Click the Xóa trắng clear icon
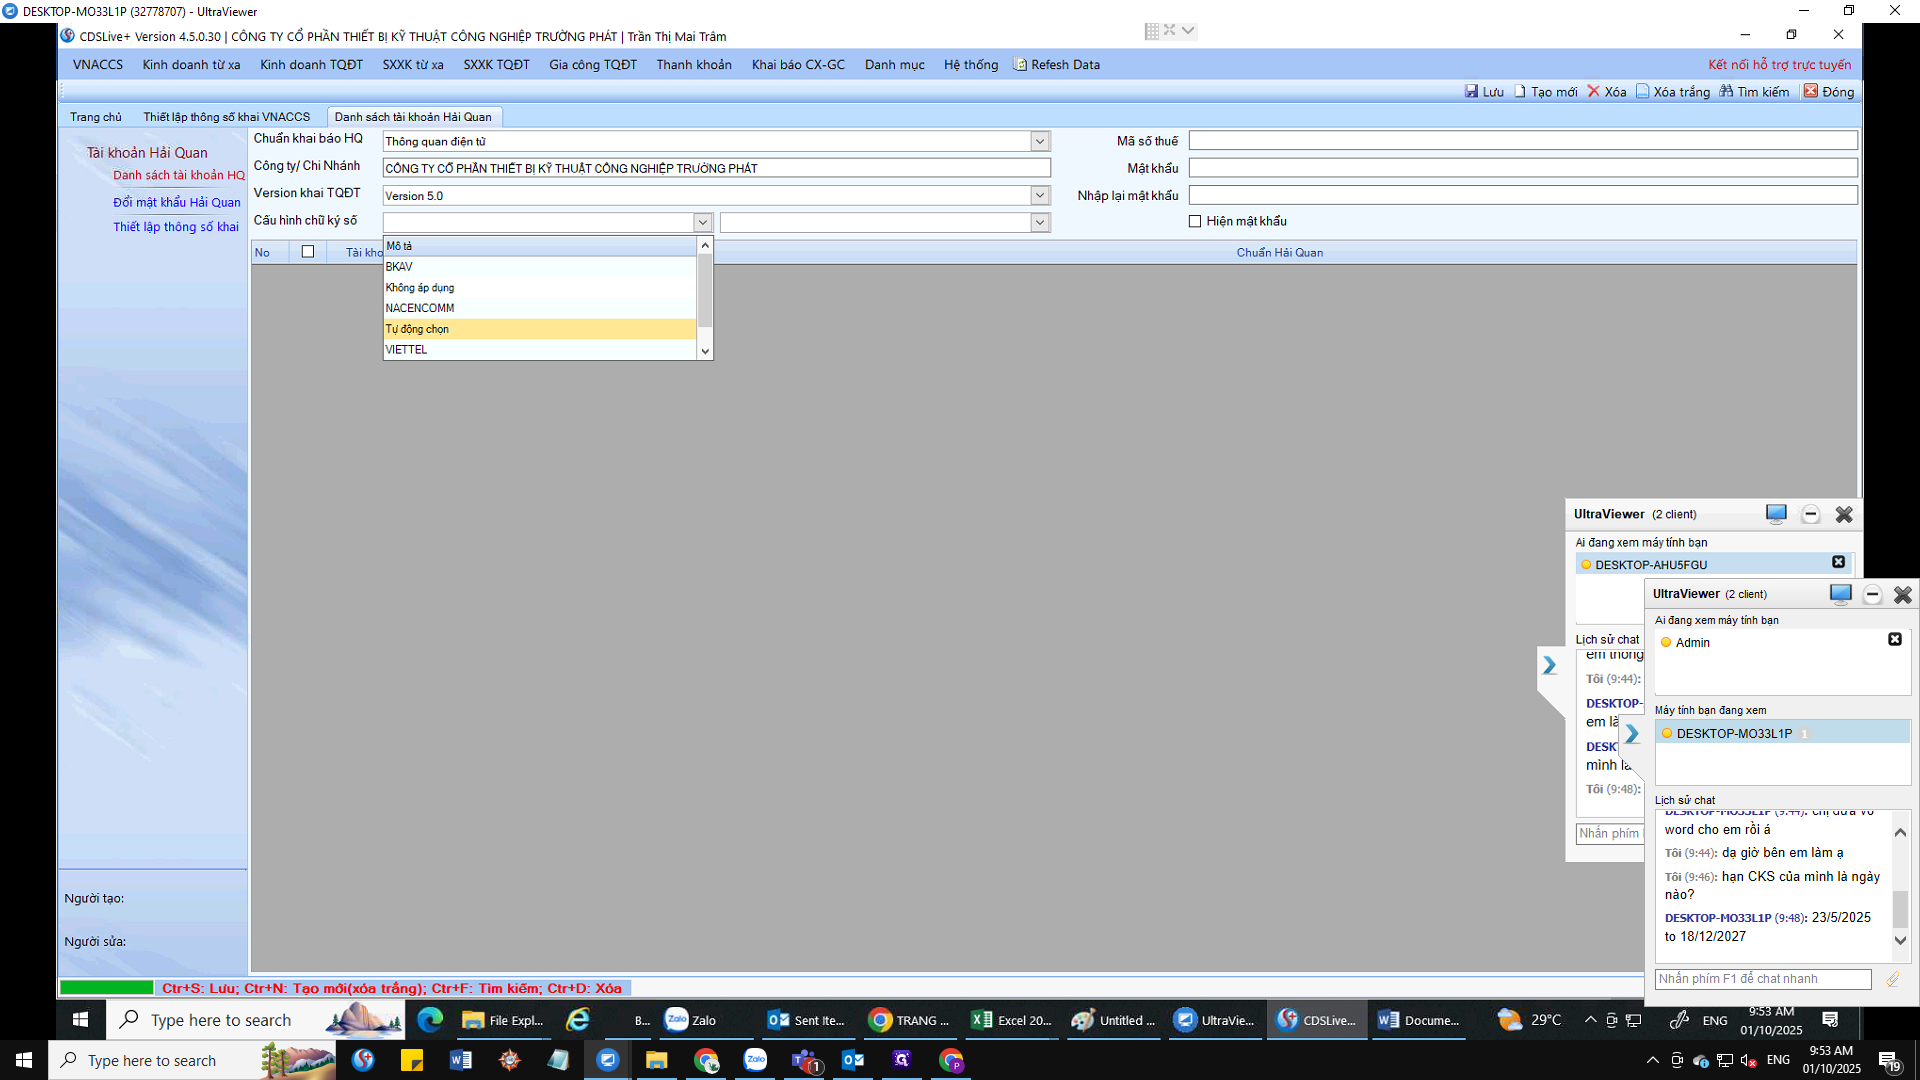1920x1080 pixels. pyautogui.click(x=1642, y=91)
